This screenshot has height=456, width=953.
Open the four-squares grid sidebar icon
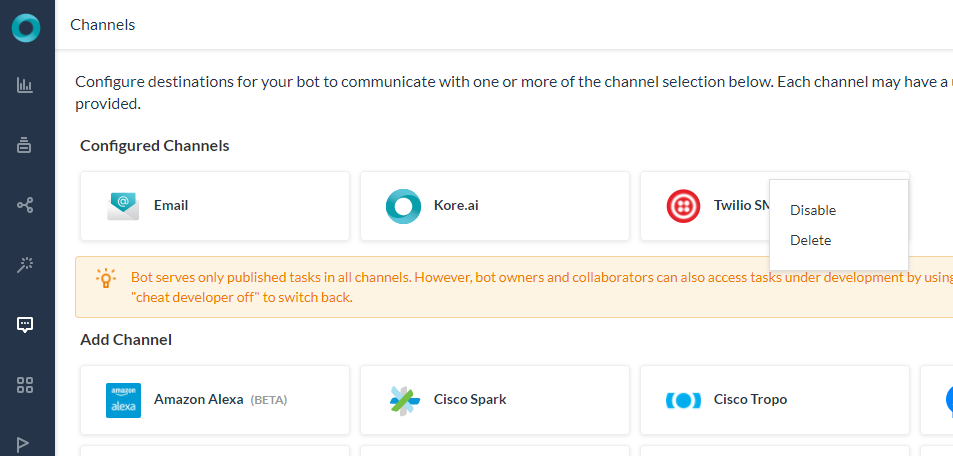pos(26,384)
